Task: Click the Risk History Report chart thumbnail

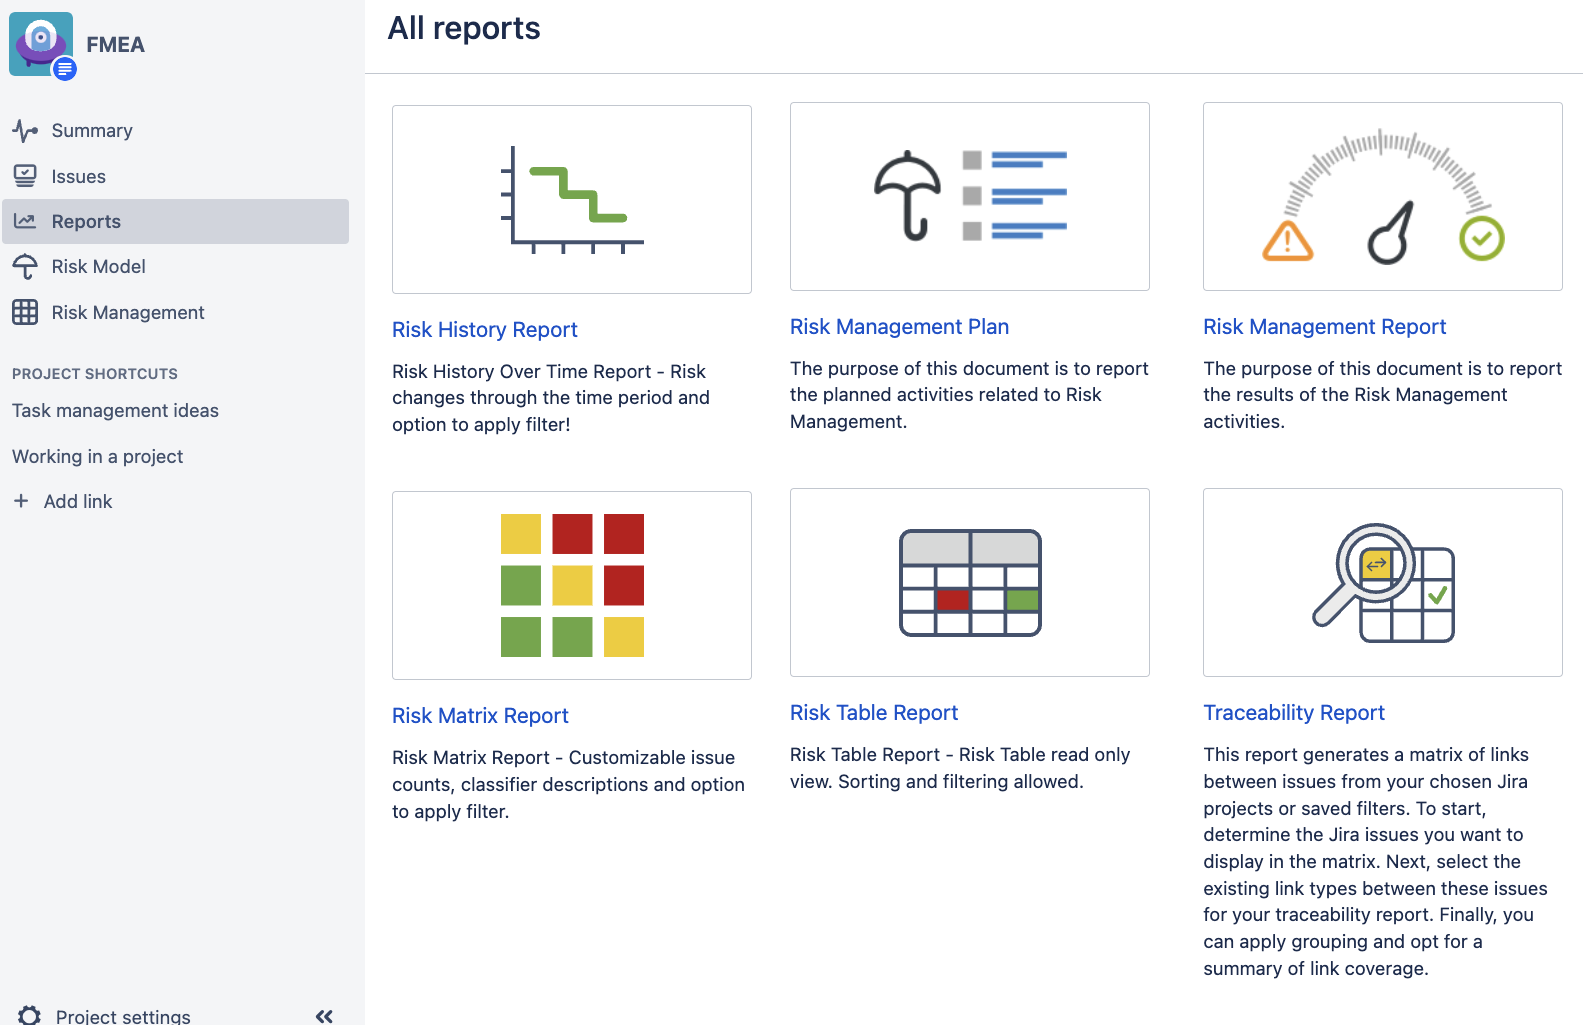Action: tap(571, 198)
